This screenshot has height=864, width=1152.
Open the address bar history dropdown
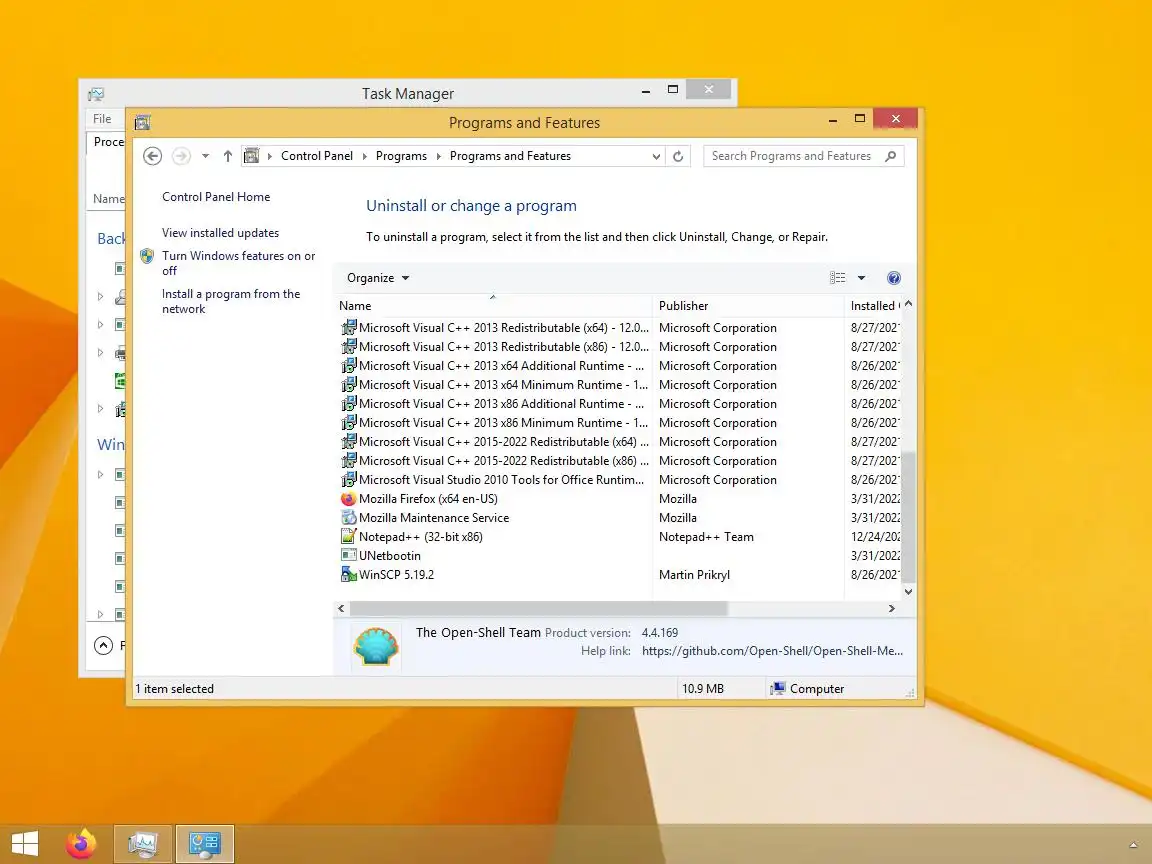656,156
